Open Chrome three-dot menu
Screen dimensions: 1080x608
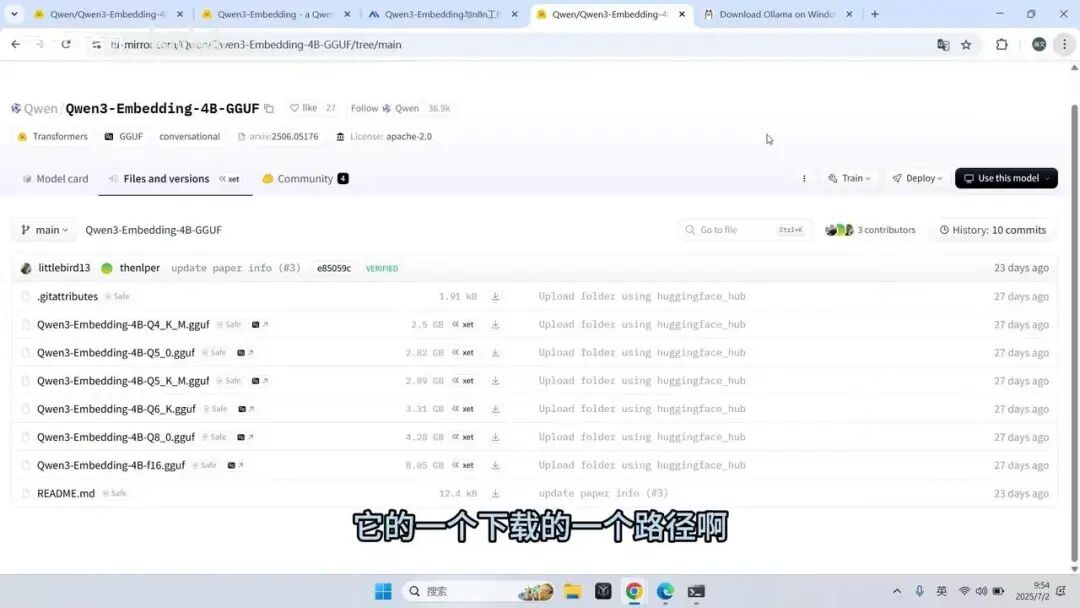point(1064,45)
